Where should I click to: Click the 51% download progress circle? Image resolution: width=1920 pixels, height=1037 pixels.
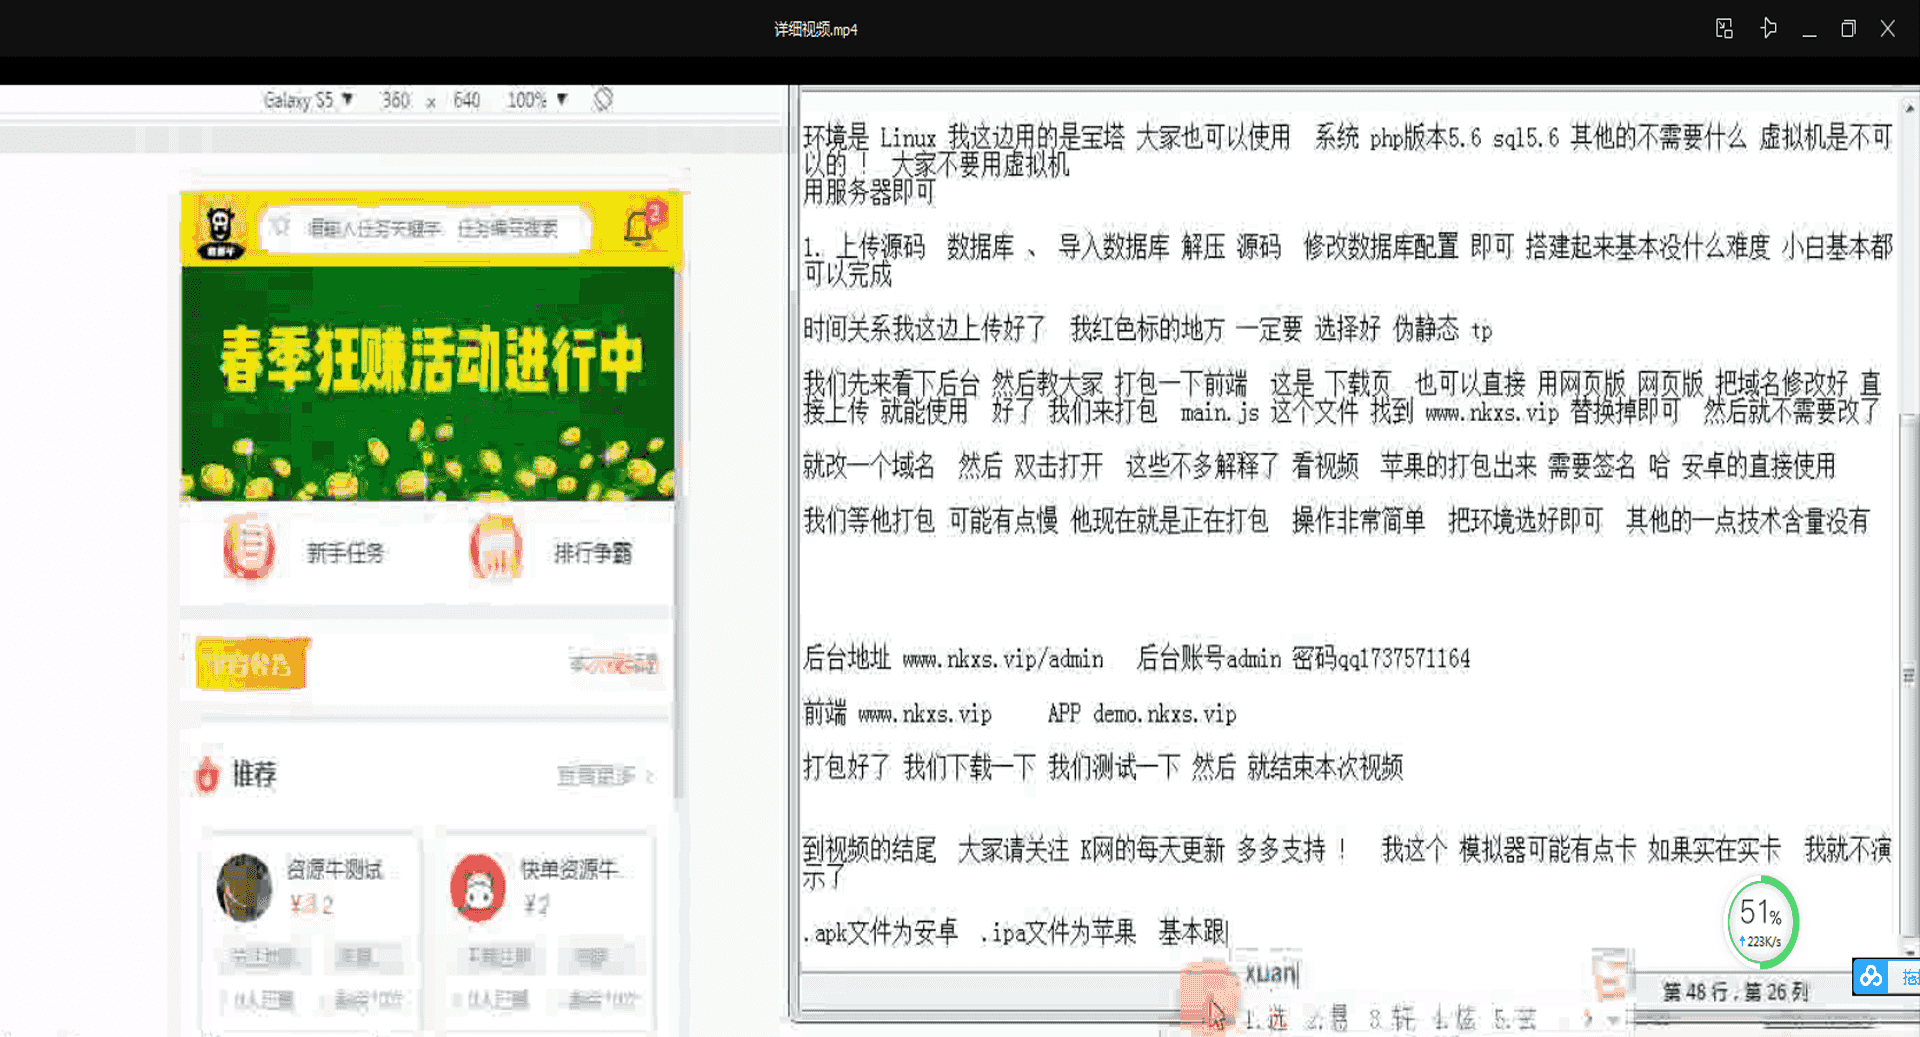tap(1761, 920)
